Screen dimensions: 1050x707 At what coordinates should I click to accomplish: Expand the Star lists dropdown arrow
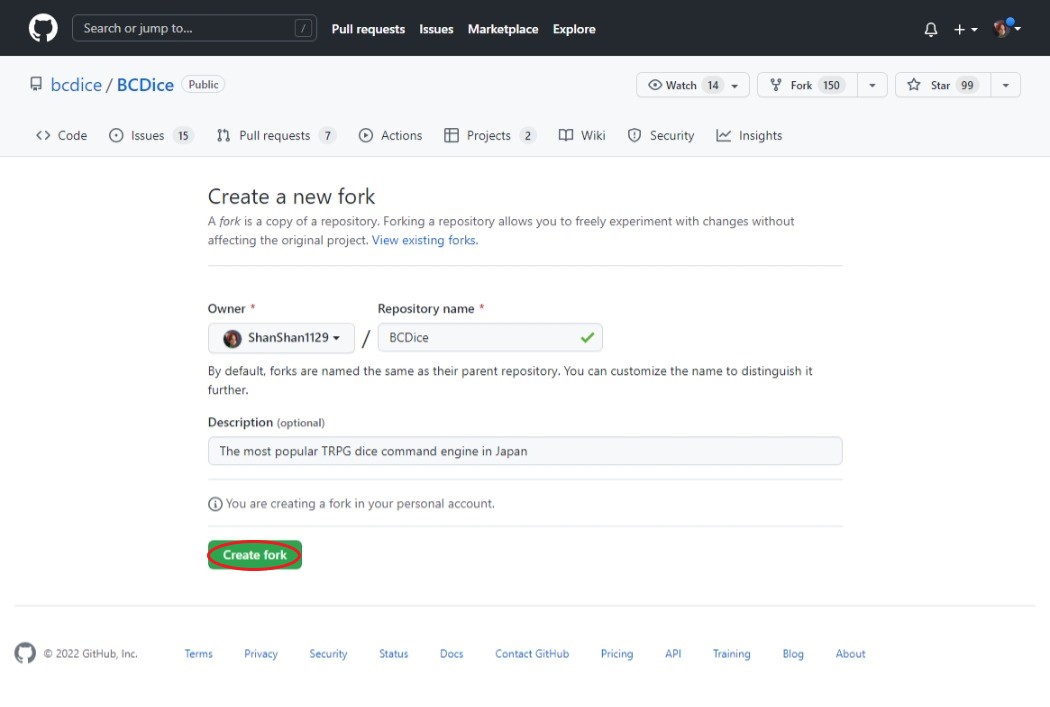pyautogui.click(x=1005, y=86)
